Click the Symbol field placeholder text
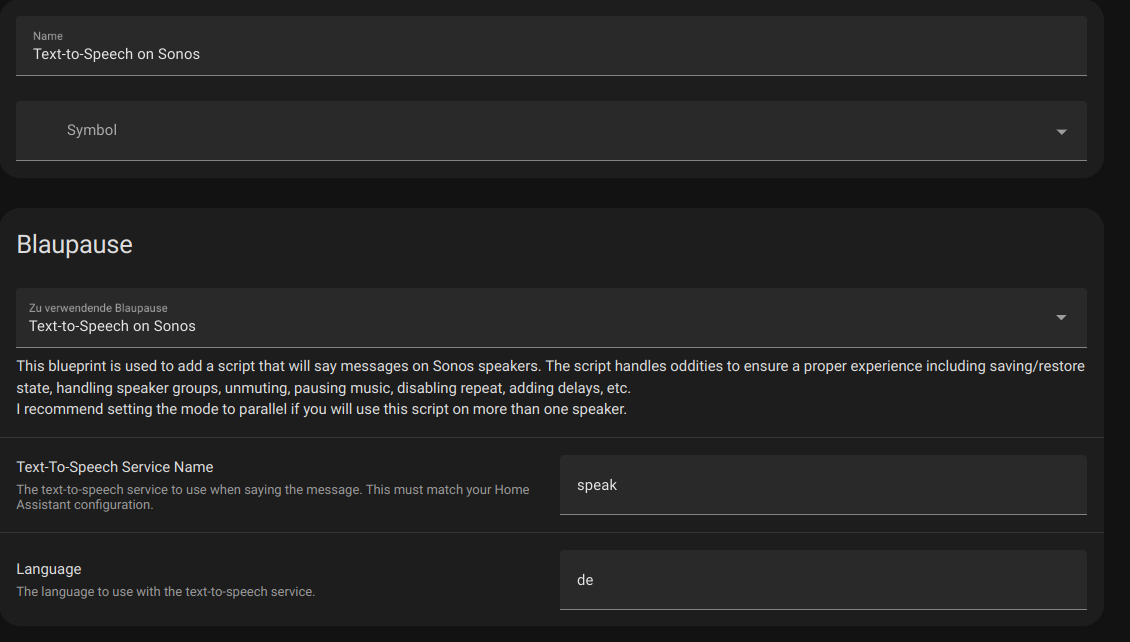The width and height of the screenshot is (1130, 642). point(91,129)
